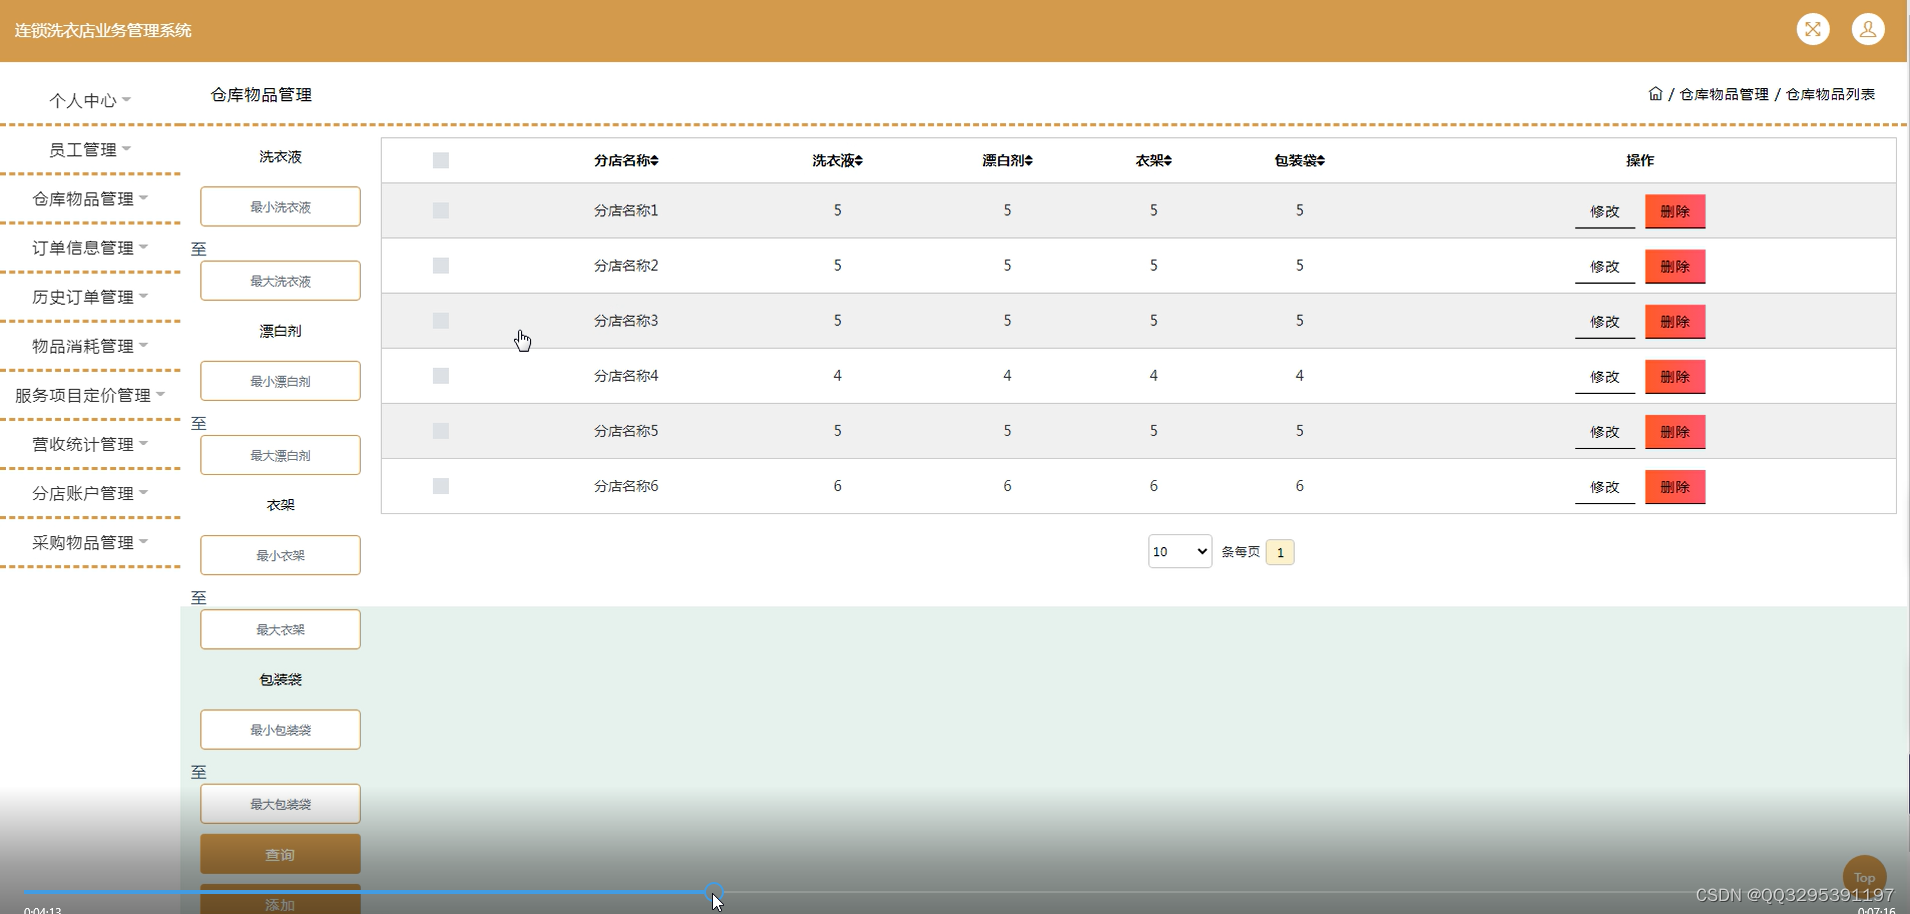This screenshot has width=1910, height=914.
Task: Click 删除 for 分店名称1
Action: 1675,211
